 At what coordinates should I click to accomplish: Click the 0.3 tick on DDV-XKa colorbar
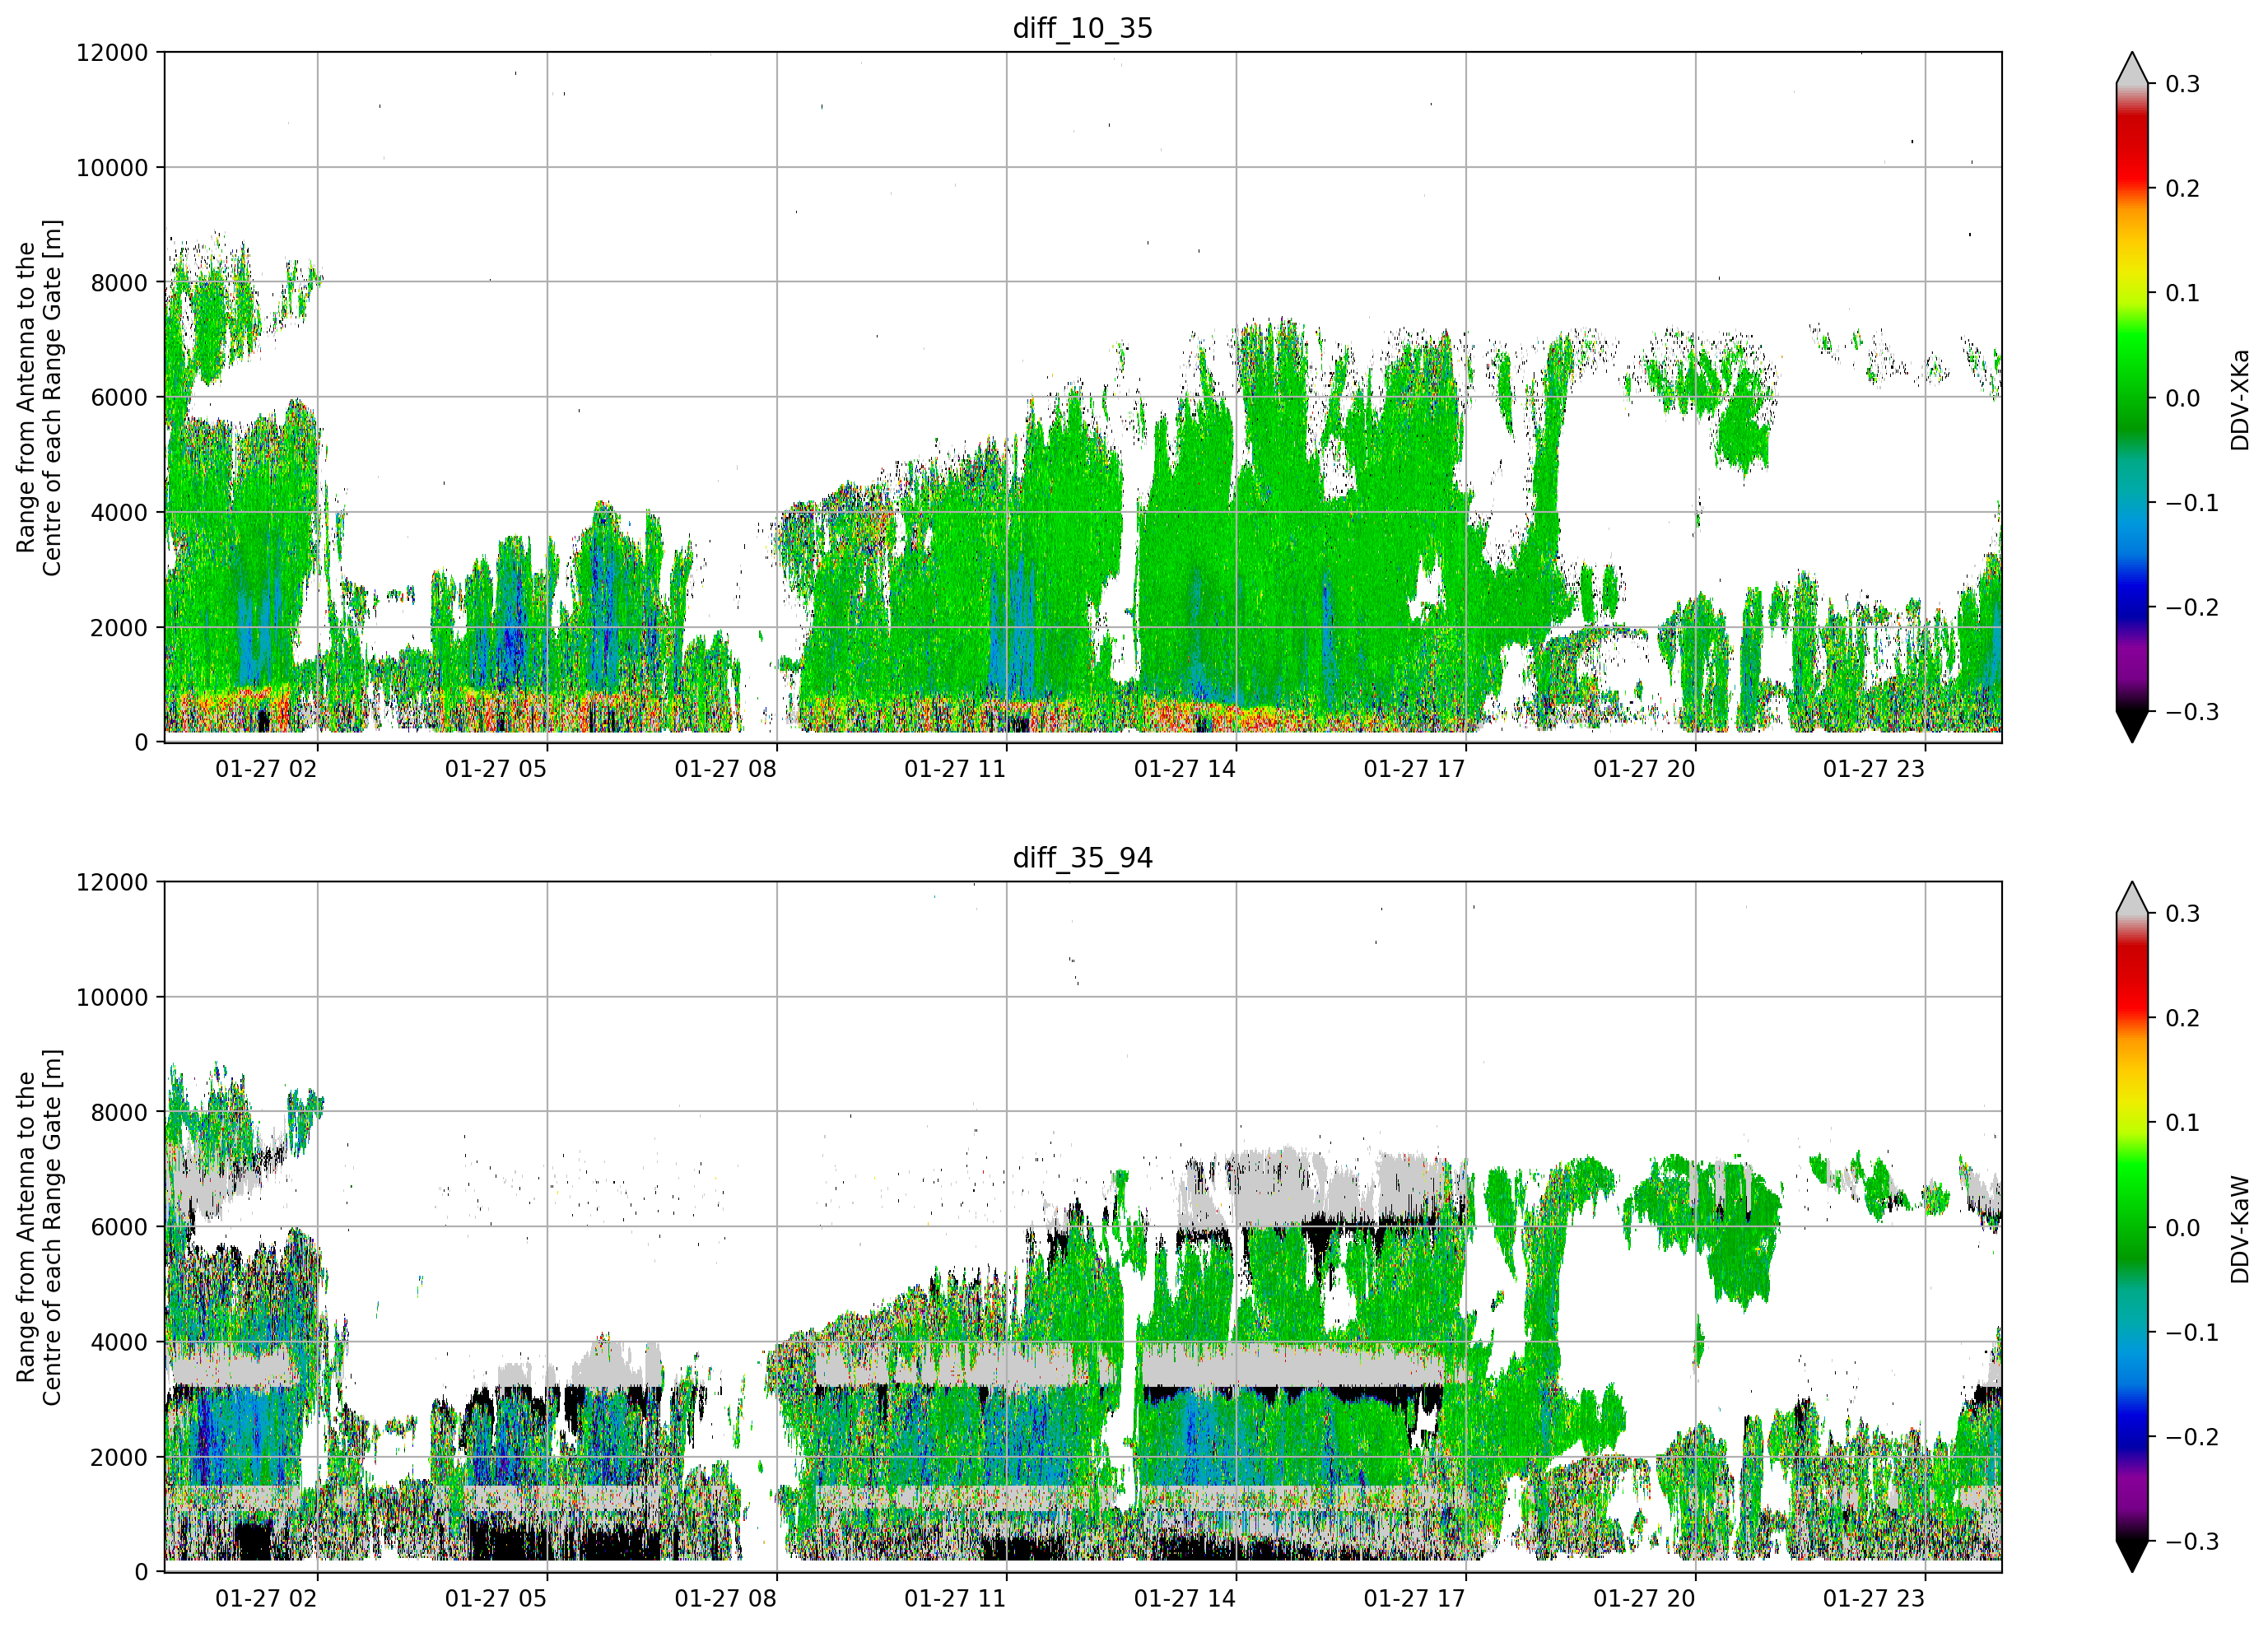click(2182, 84)
